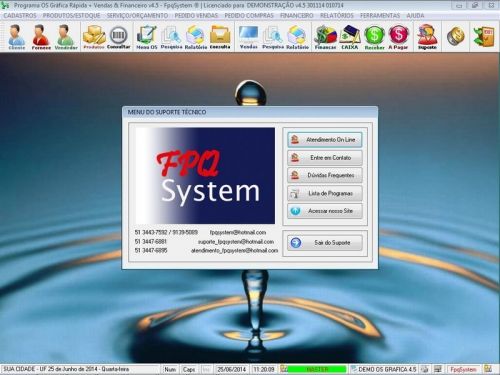This screenshot has width=500, height=375.
Task: Open the FERRAMENTAS menu
Action: [380, 16]
